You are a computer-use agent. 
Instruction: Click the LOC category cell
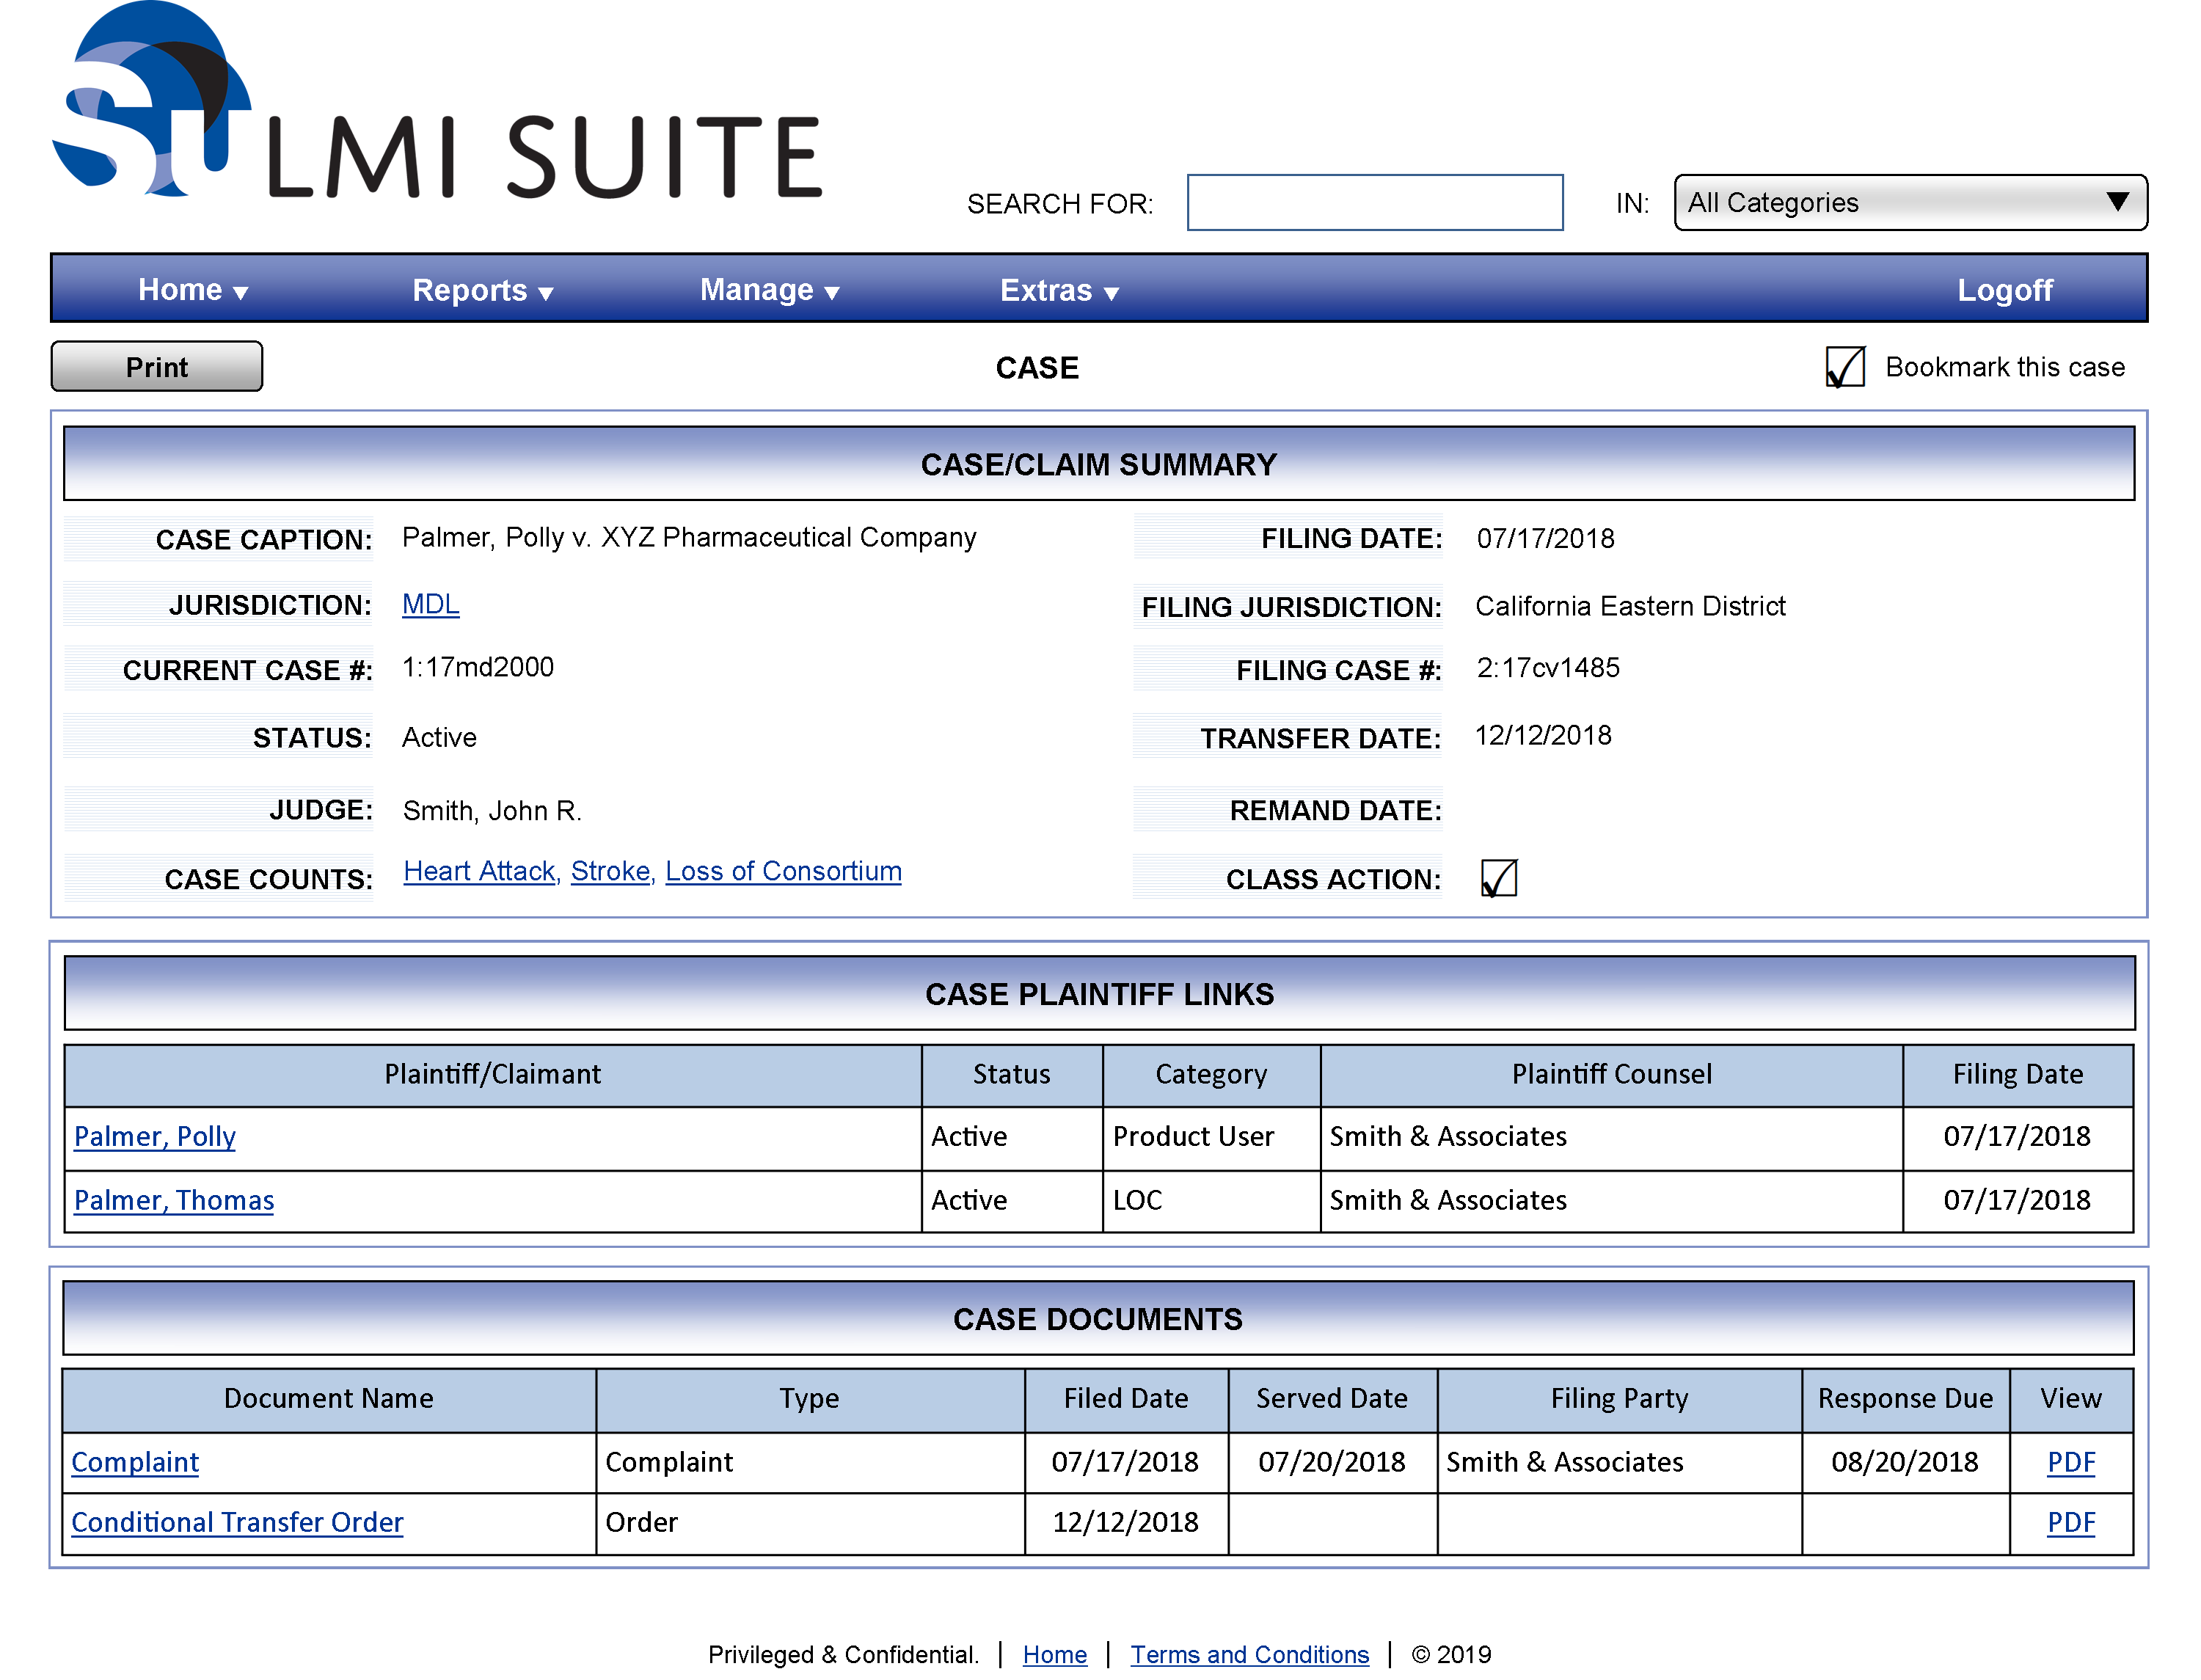coord(1211,1200)
